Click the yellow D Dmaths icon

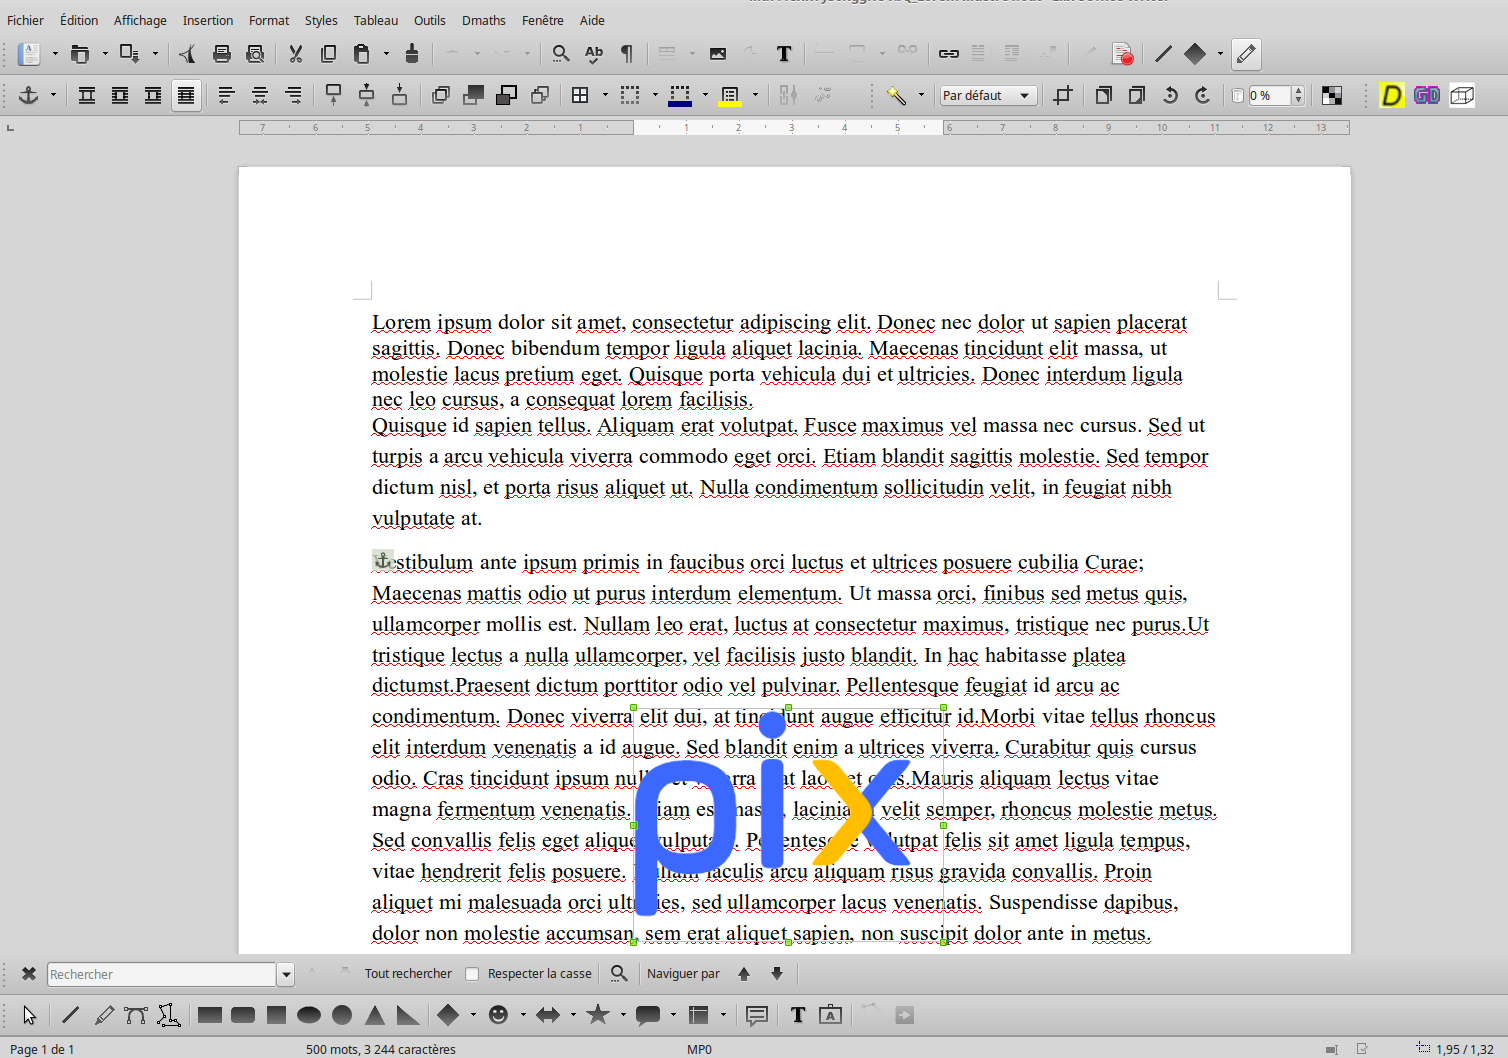tap(1391, 95)
